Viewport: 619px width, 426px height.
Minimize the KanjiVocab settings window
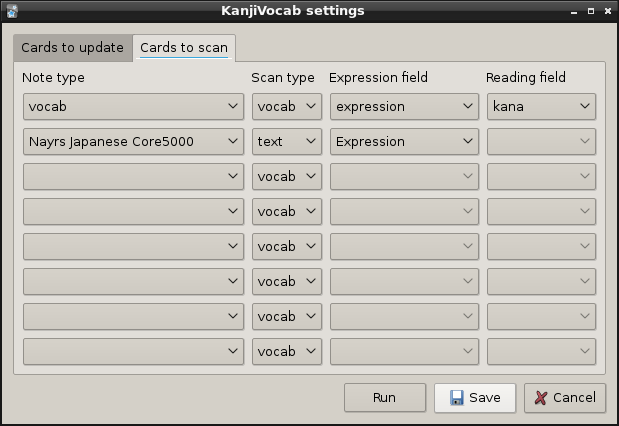(573, 11)
